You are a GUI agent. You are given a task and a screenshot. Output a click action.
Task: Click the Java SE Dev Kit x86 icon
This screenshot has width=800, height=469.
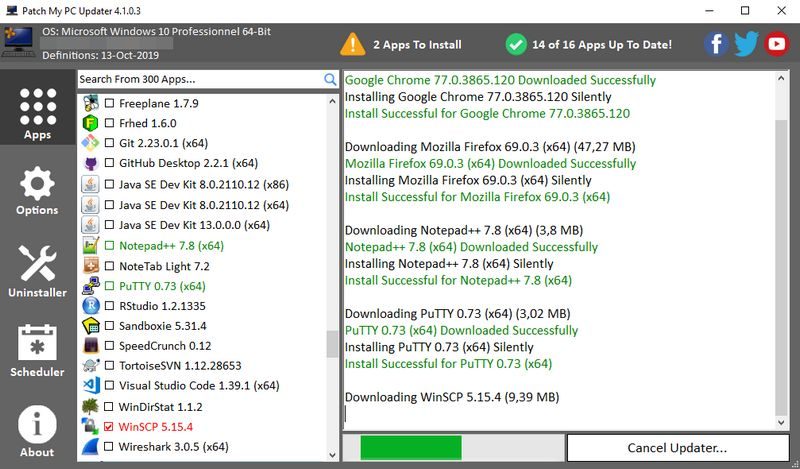90,184
